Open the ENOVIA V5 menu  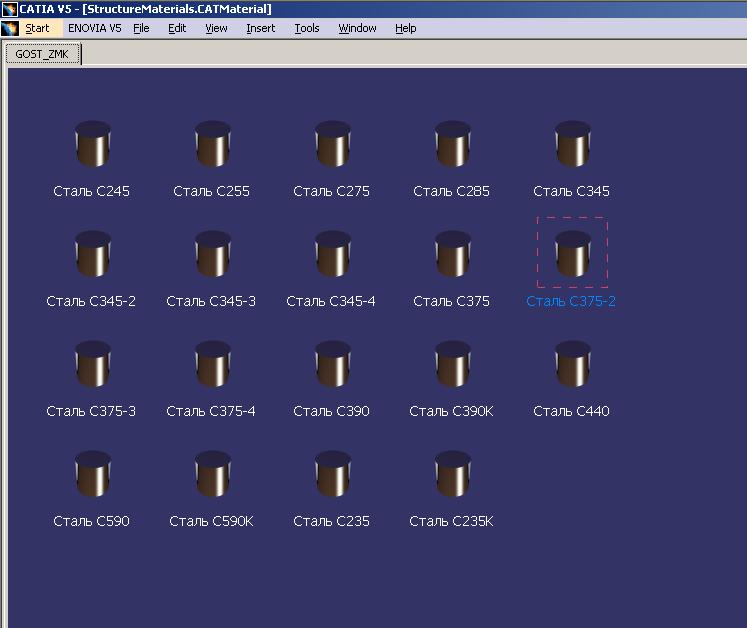pyautogui.click(x=95, y=29)
